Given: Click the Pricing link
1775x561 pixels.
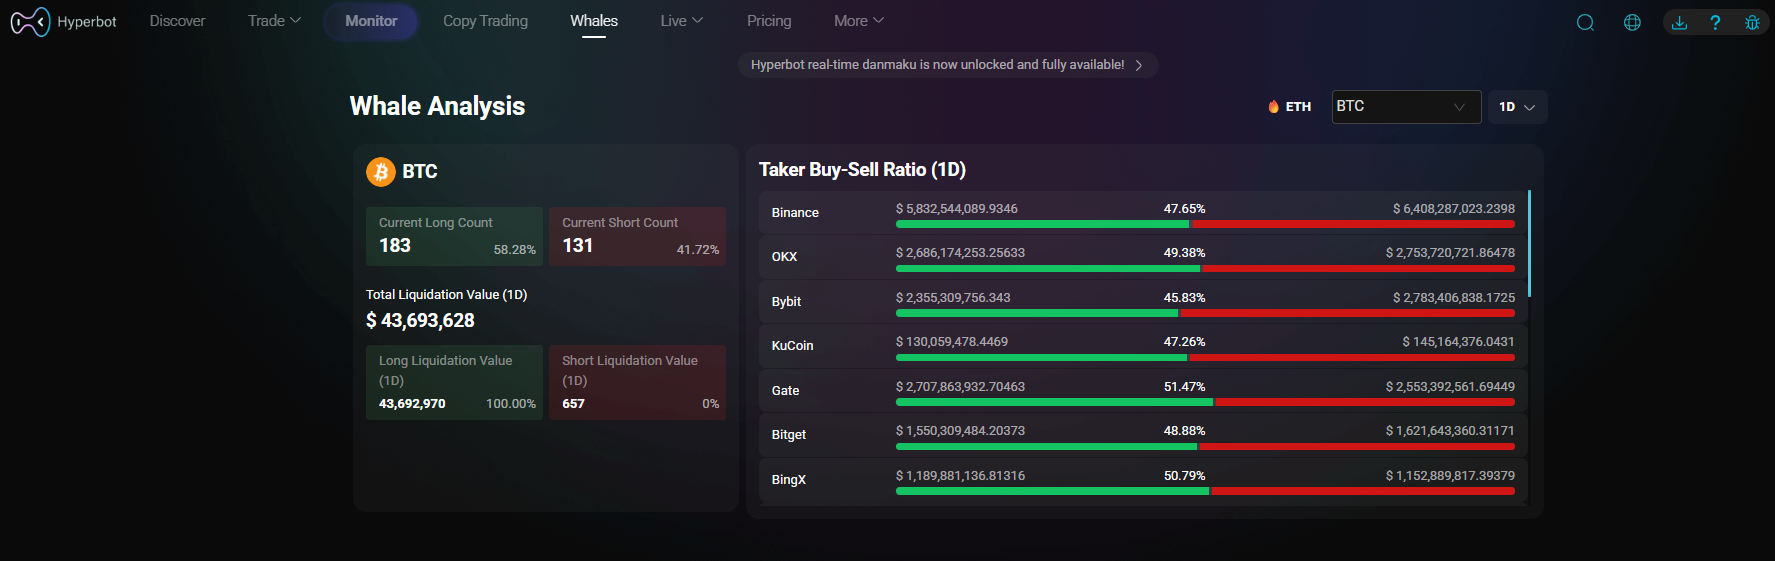Looking at the screenshot, I should pos(768,21).
